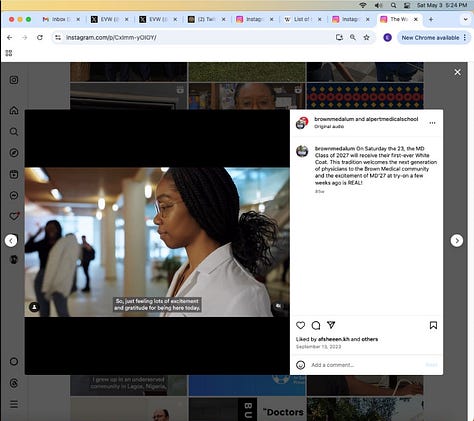Click the video of the woman in white coat
Screen dimensions: 474x421
(x=157, y=242)
